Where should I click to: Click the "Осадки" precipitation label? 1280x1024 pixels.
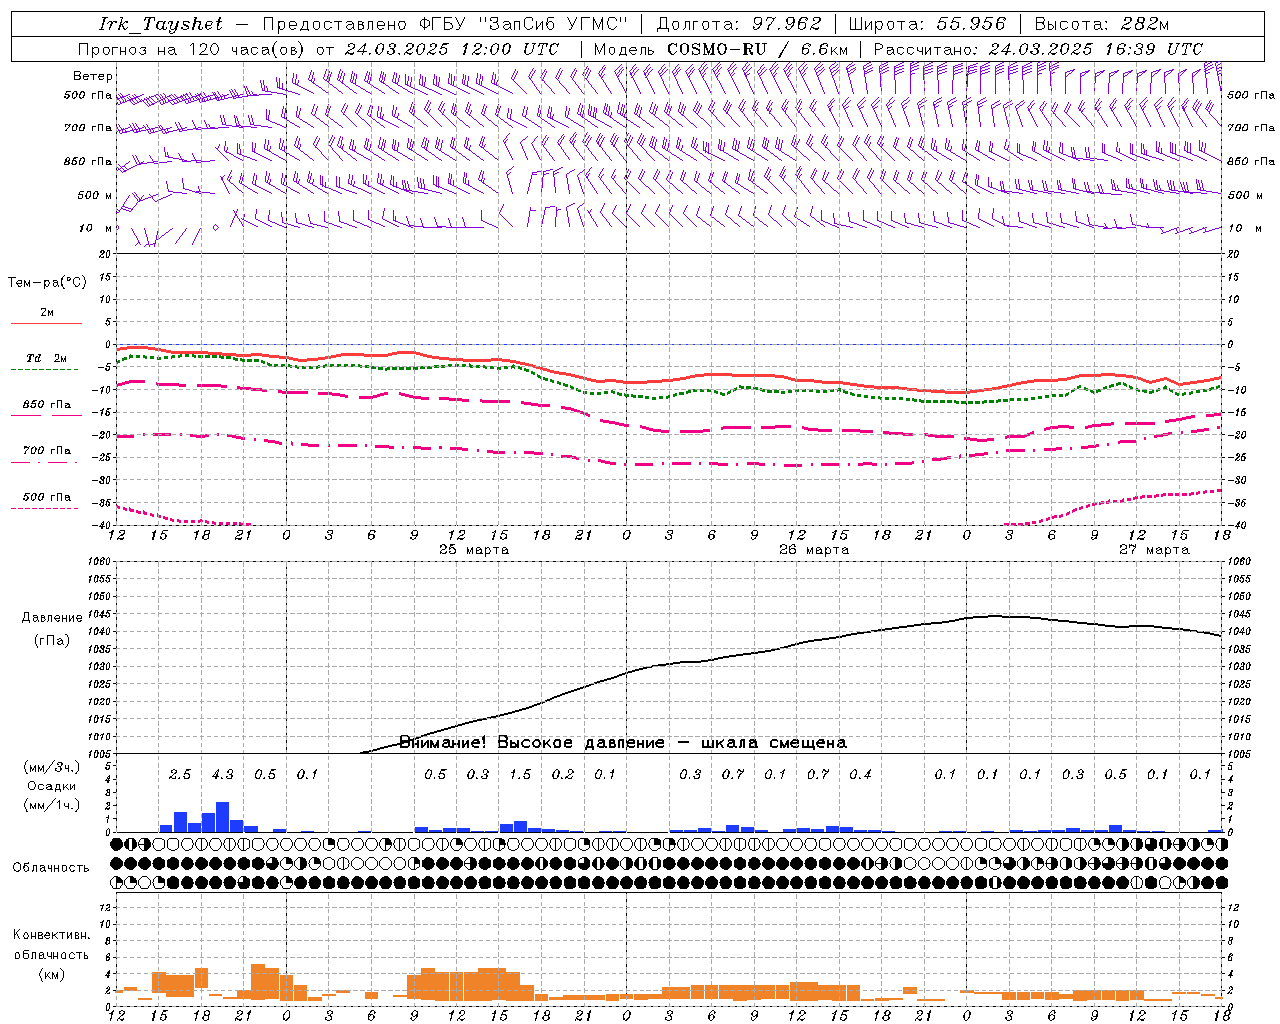coord(51,786)
